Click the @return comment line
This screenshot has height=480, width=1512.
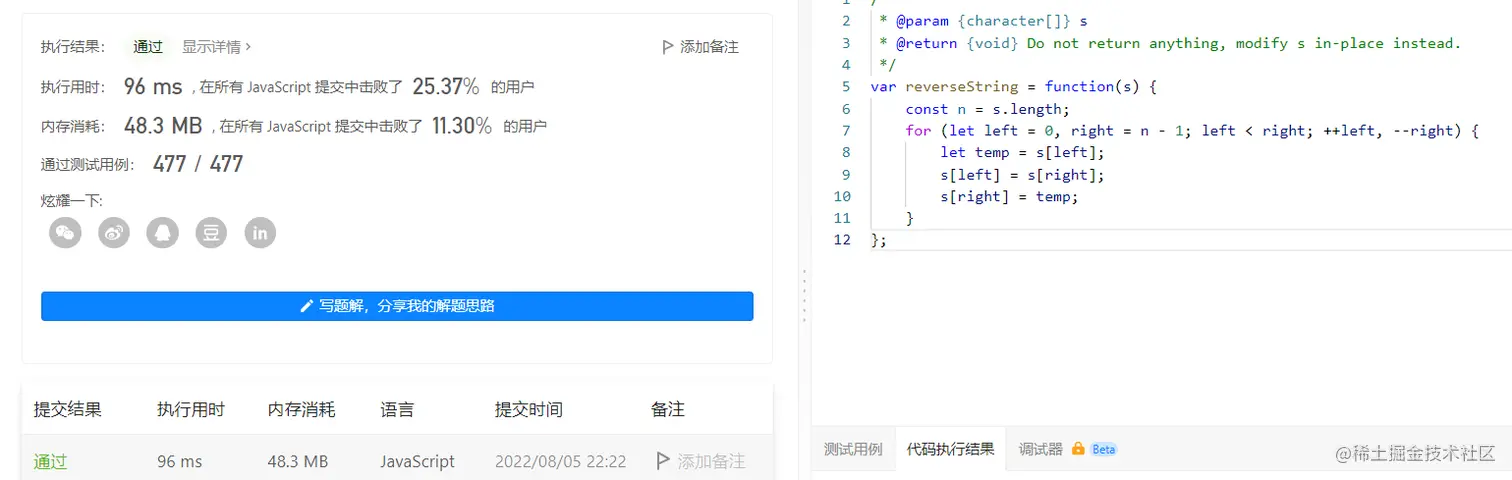[x=1170, y=42]
